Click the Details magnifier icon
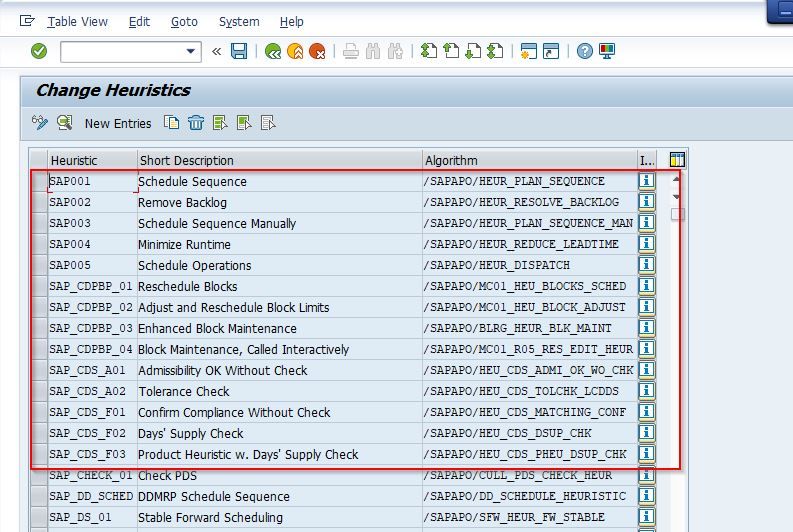This screenshot has width=793, height=532. coord(65,123)
